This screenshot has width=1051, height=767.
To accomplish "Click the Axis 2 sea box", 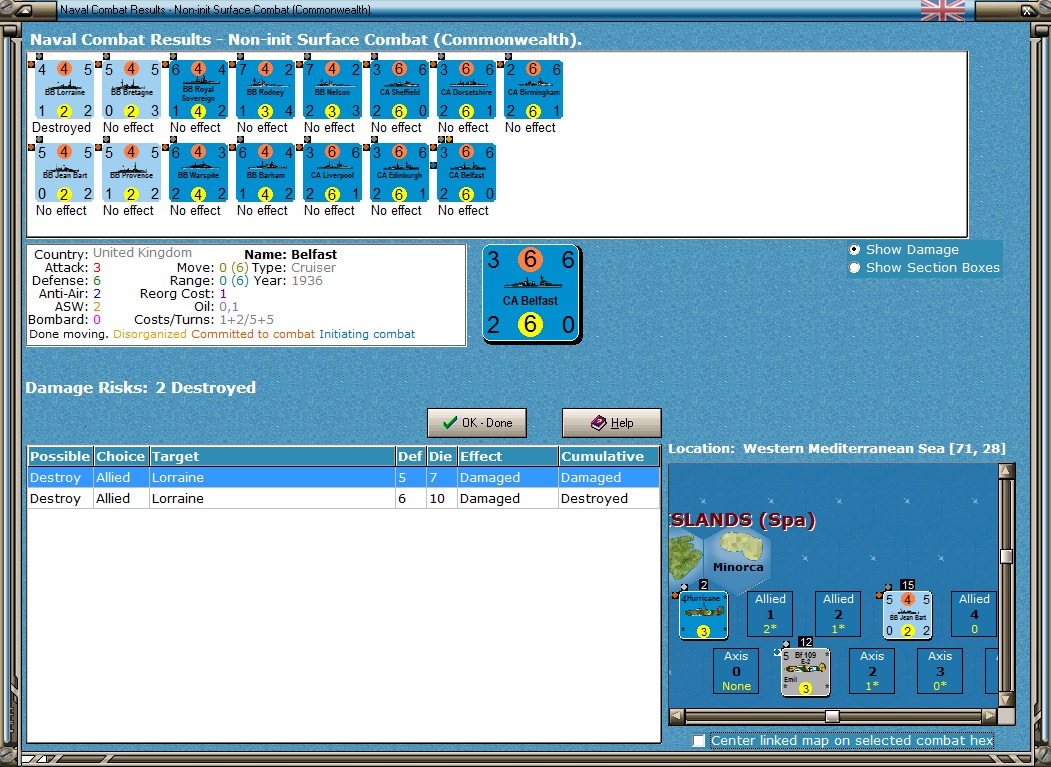I will pyautogui.click(x=871, y=671).
